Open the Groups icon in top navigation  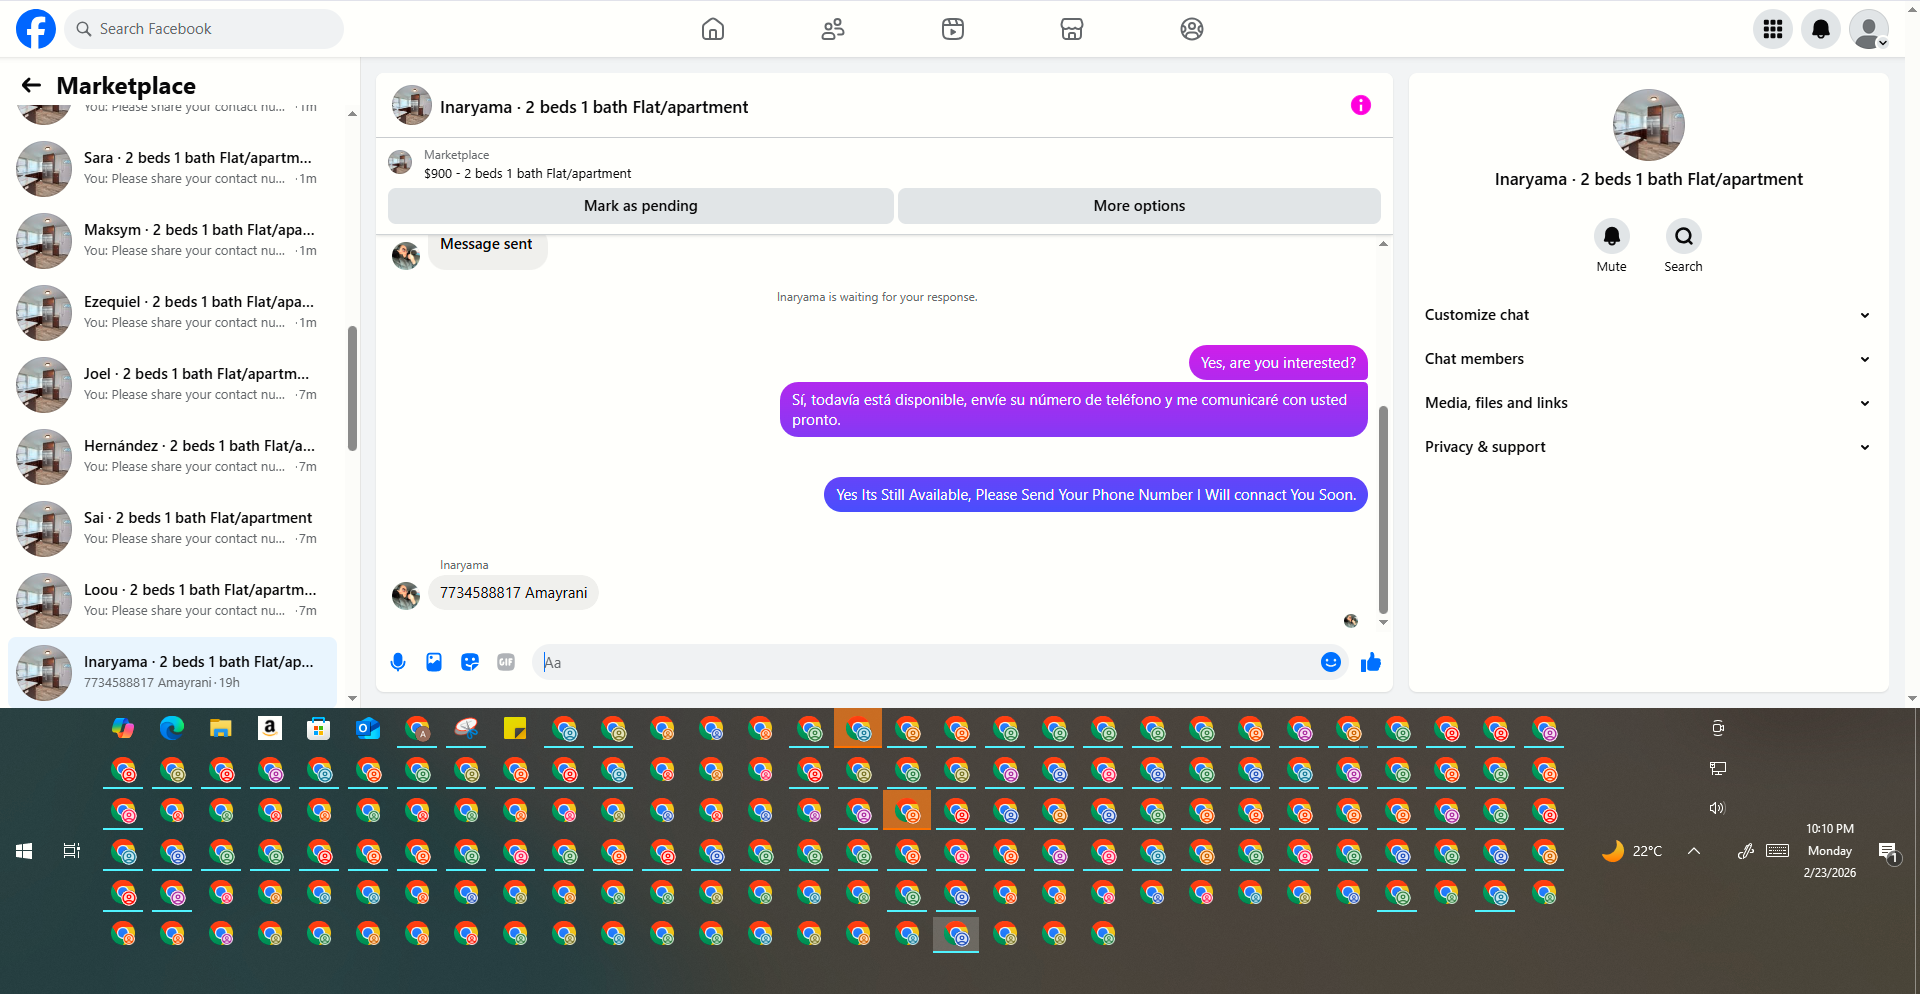(1192, 29)
